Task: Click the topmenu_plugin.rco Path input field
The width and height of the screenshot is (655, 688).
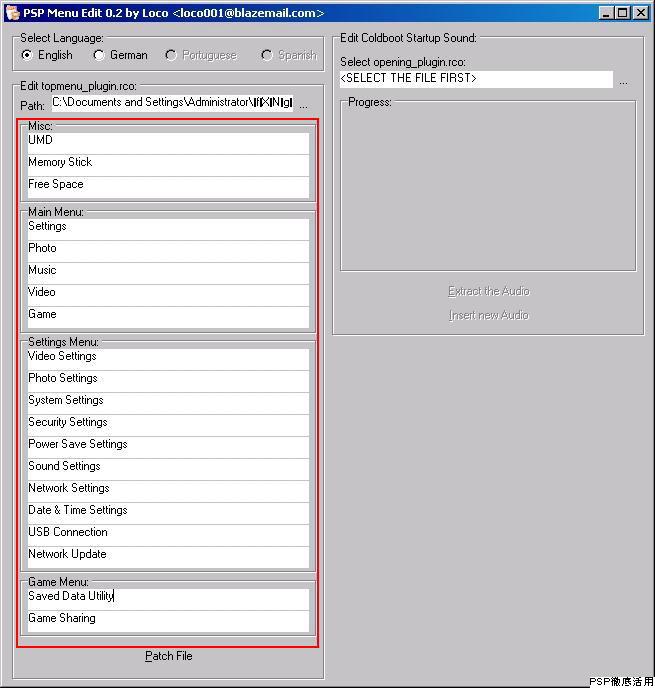Action: click(x=172, y=103)
